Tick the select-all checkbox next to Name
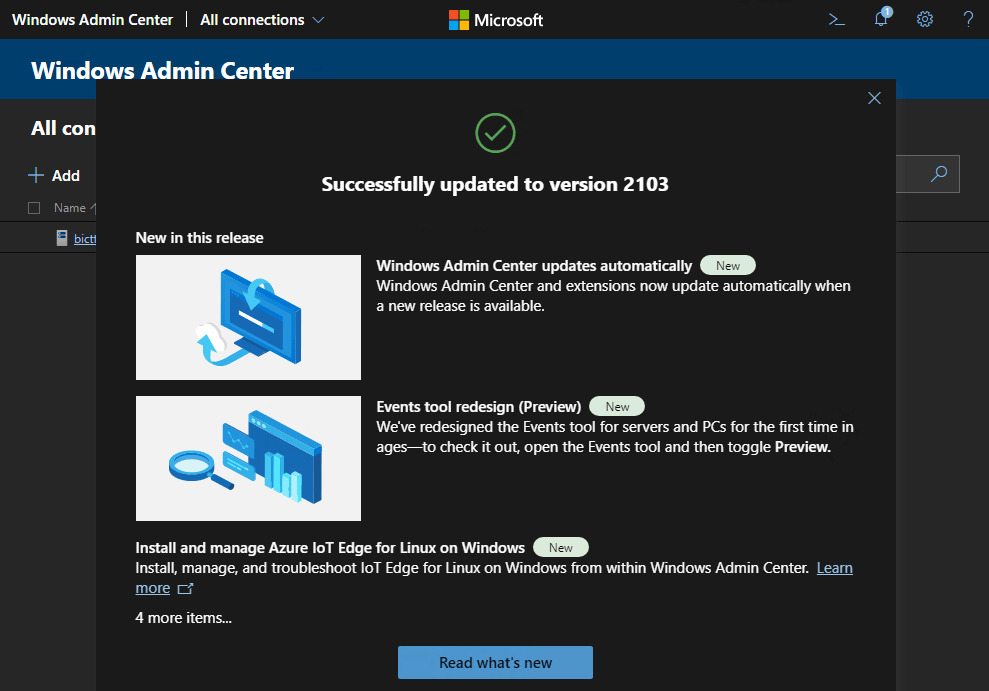Screen dimensions: 989x691 tap(34, 208)
